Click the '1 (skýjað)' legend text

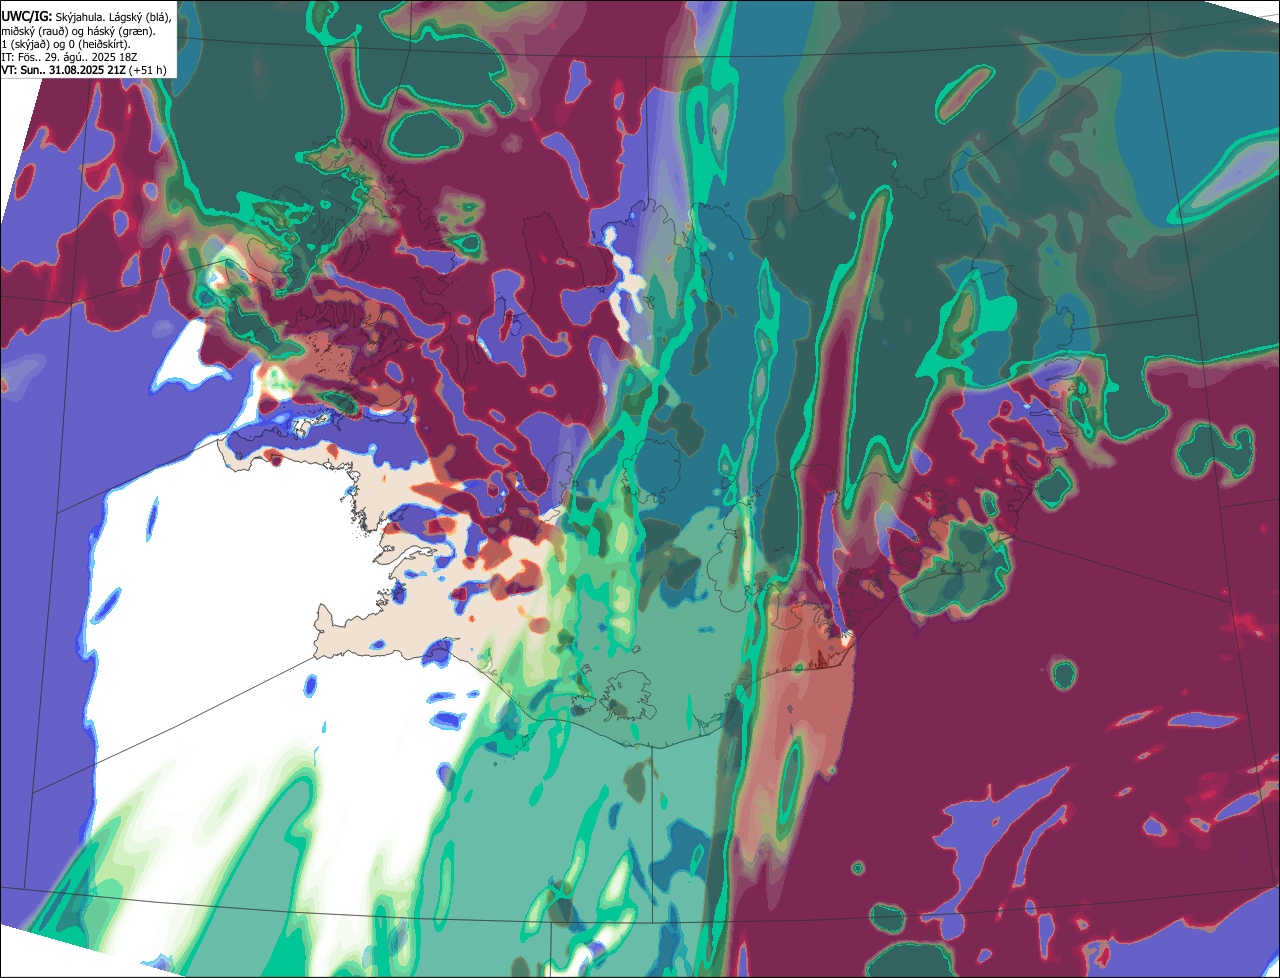point(26,45)
